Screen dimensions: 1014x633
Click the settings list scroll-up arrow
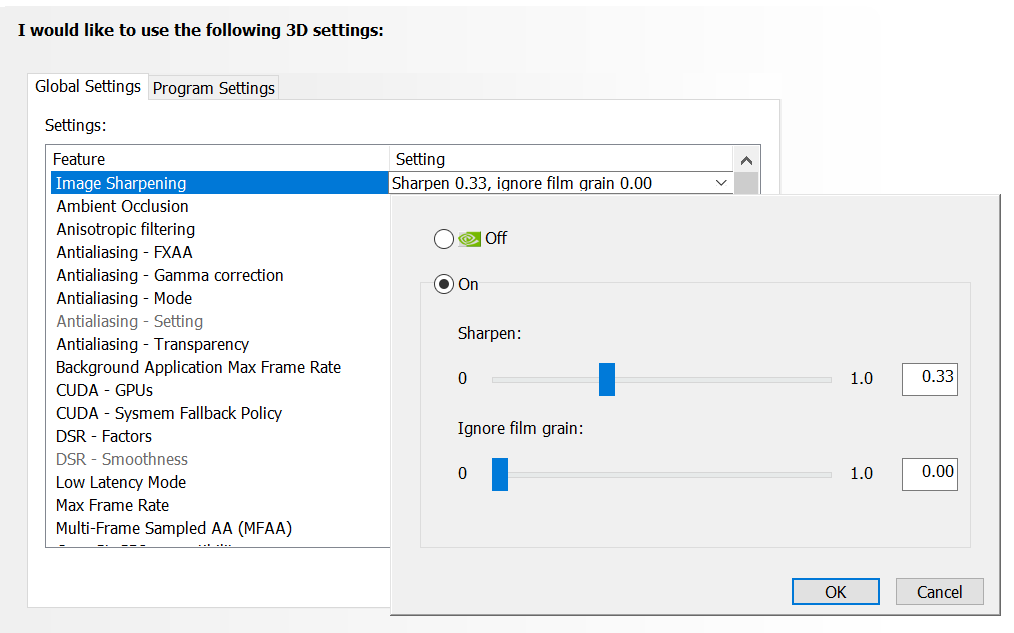click(x=746, y=160)
